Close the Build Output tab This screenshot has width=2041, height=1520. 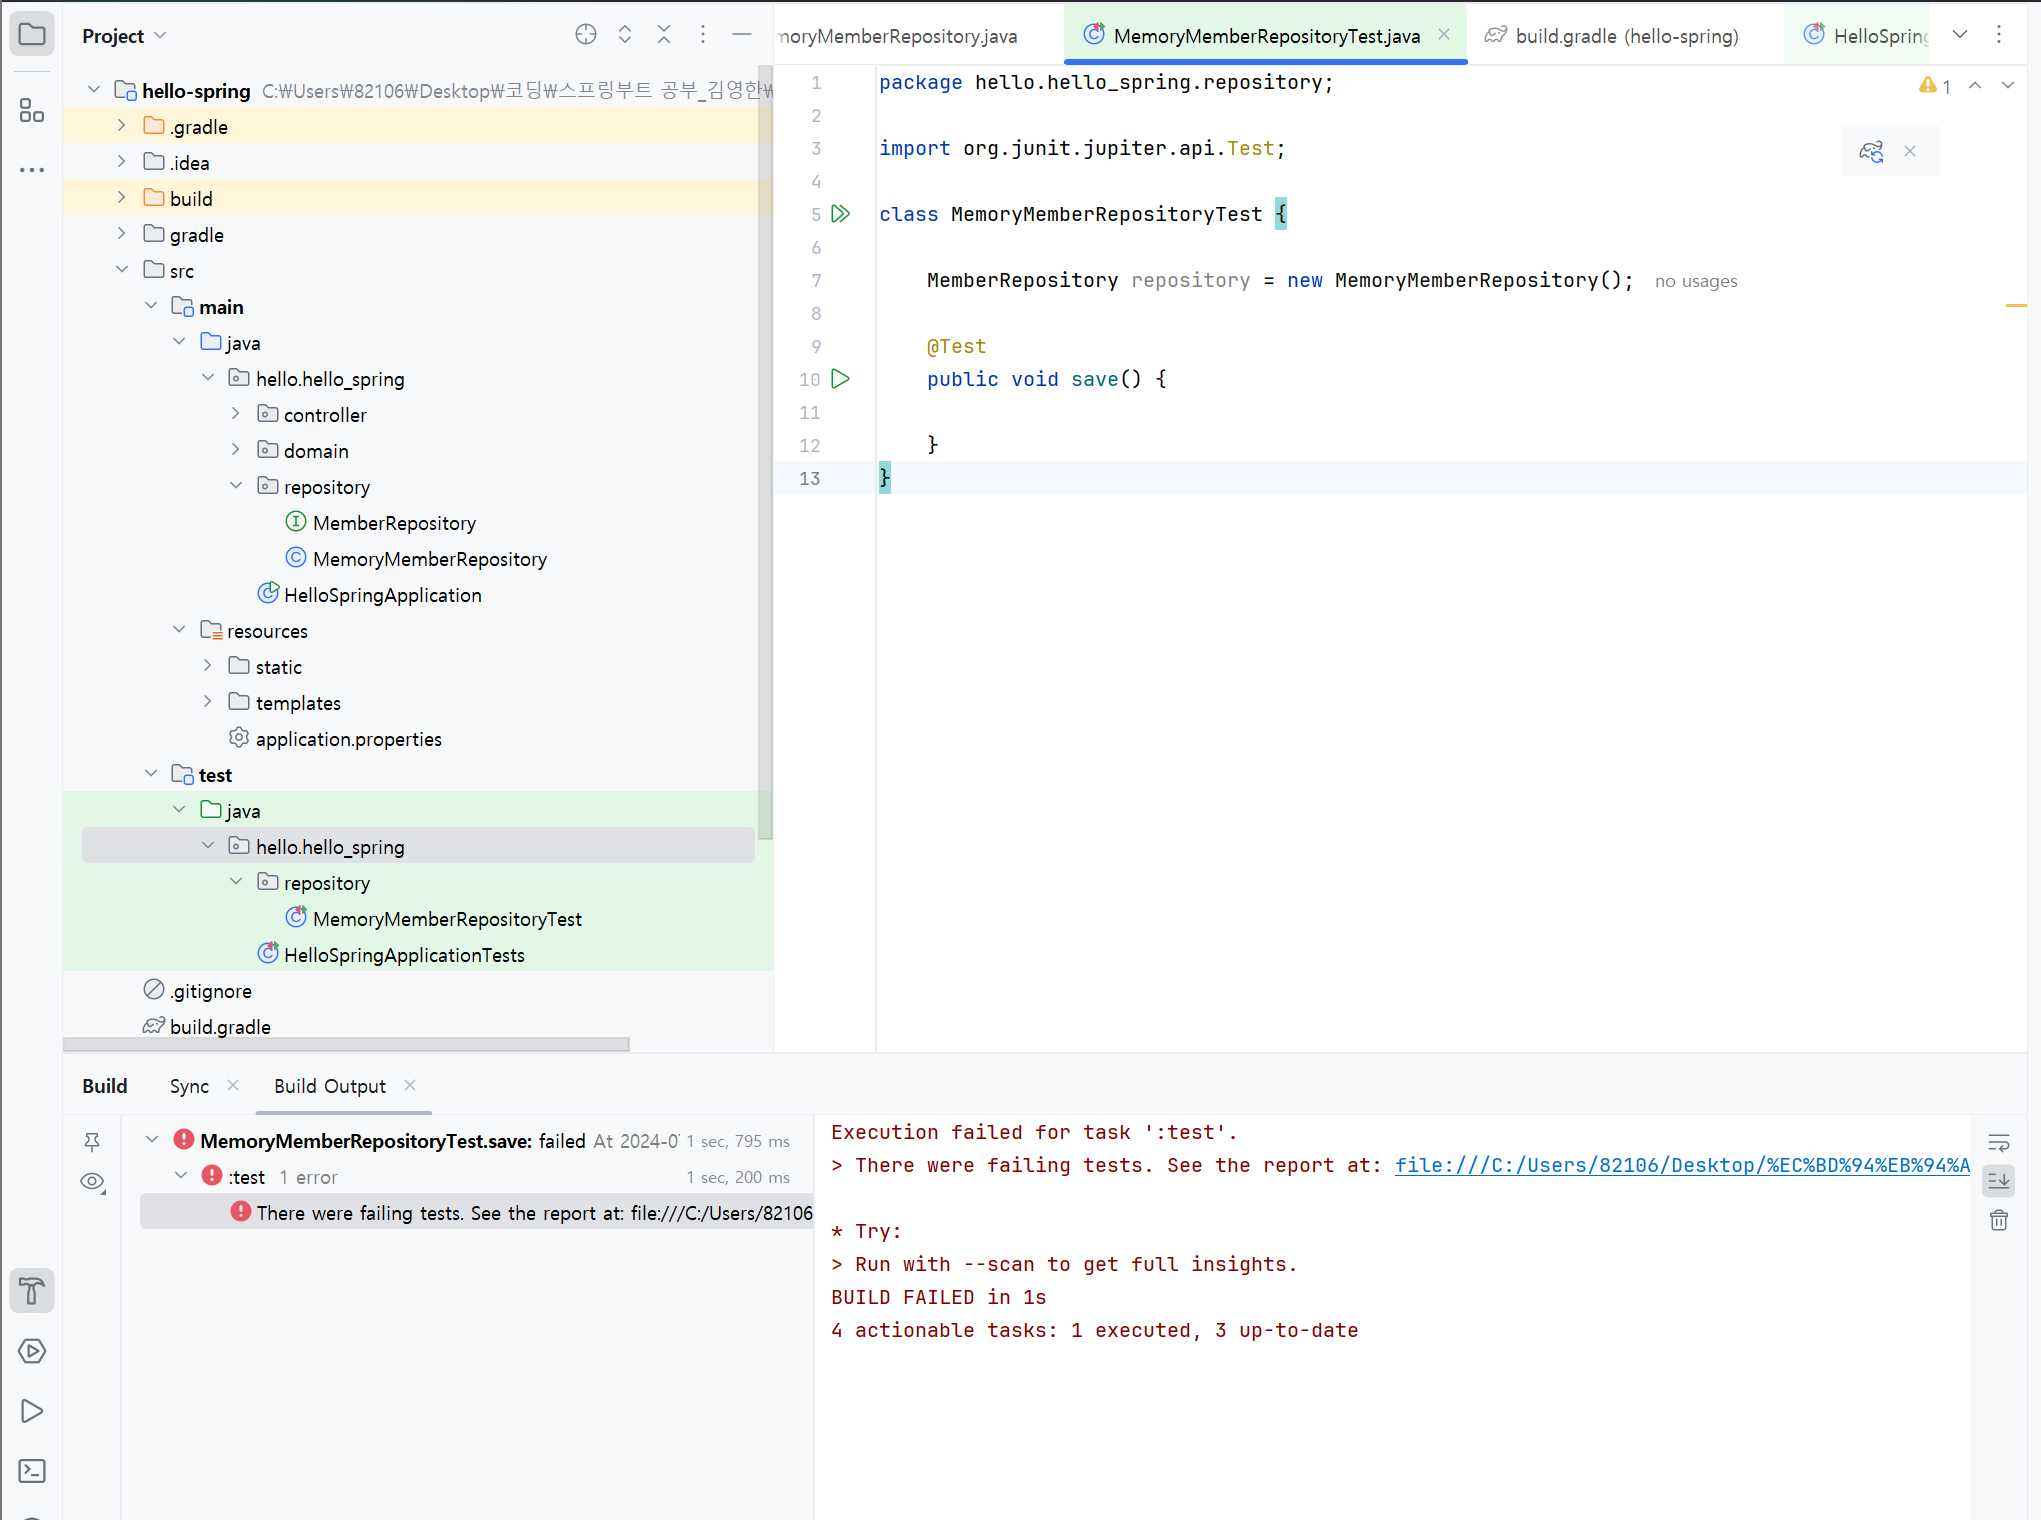(410, 1085)
